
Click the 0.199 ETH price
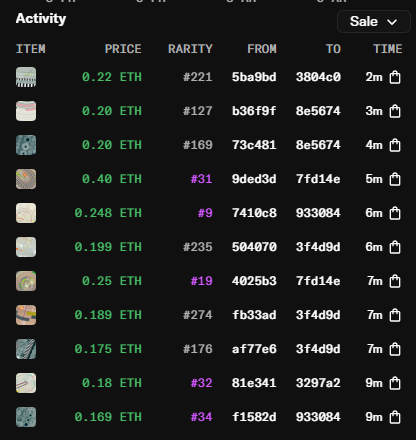[x=108, y=247]
